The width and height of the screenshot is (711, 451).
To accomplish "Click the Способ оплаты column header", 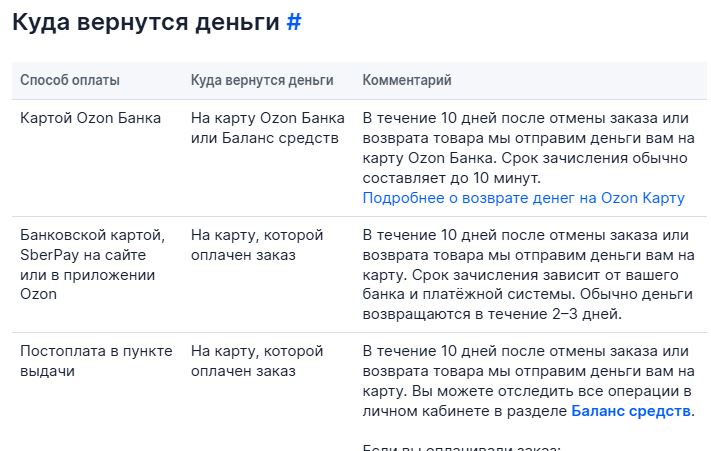I will (x=70, y=80).
